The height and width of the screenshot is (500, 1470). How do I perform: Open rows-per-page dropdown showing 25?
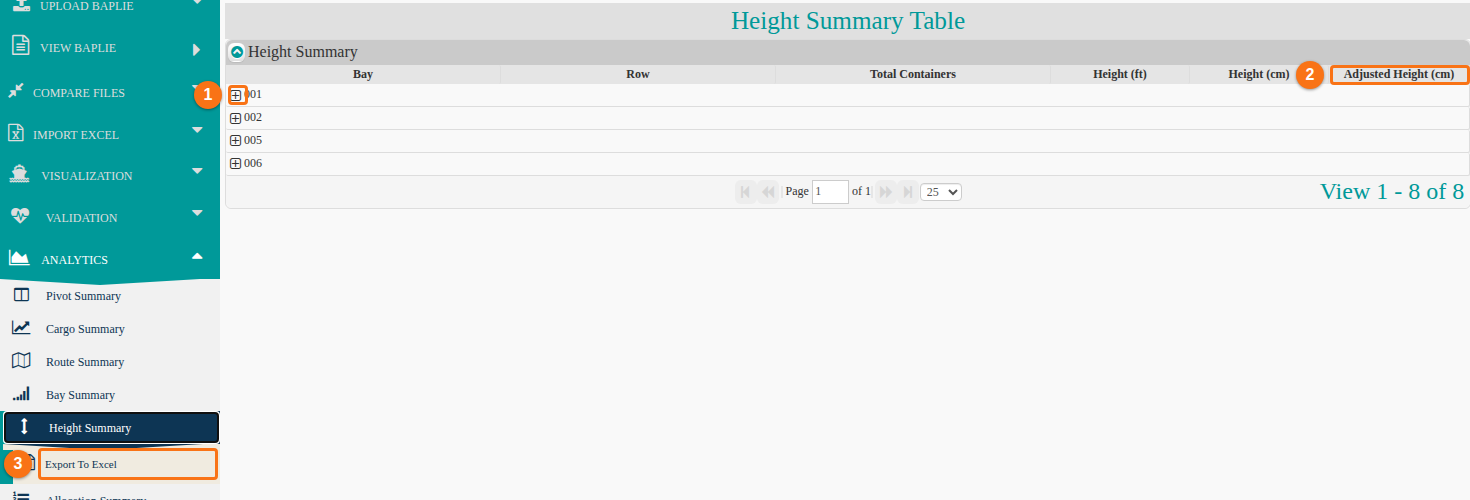click(941, 192)
